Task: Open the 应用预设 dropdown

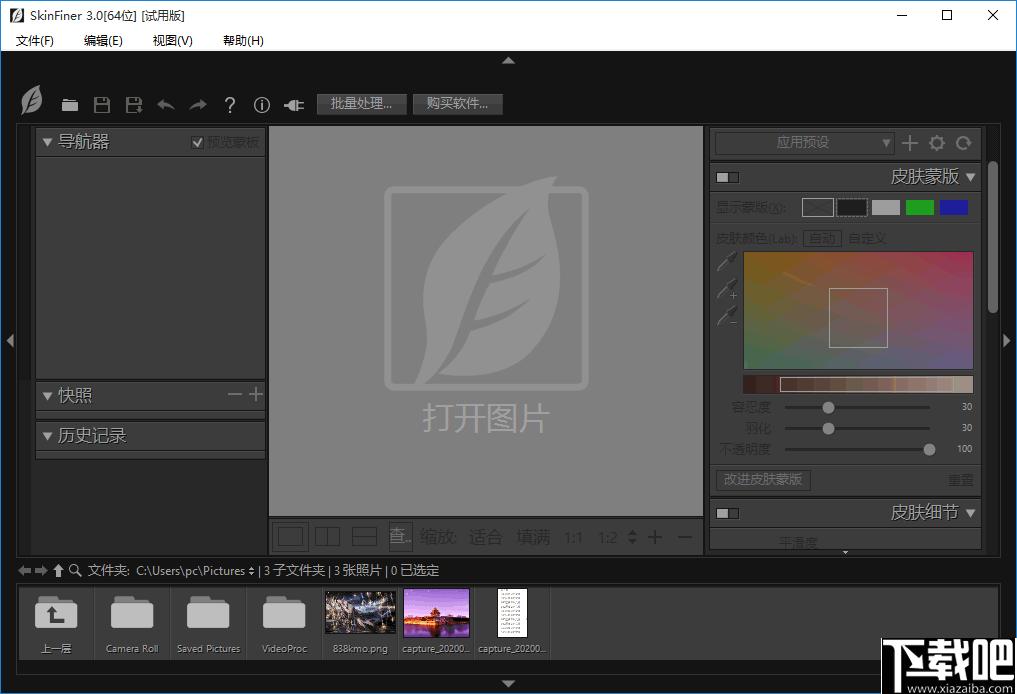Action: pyautogui.click(x=804, y=143)
